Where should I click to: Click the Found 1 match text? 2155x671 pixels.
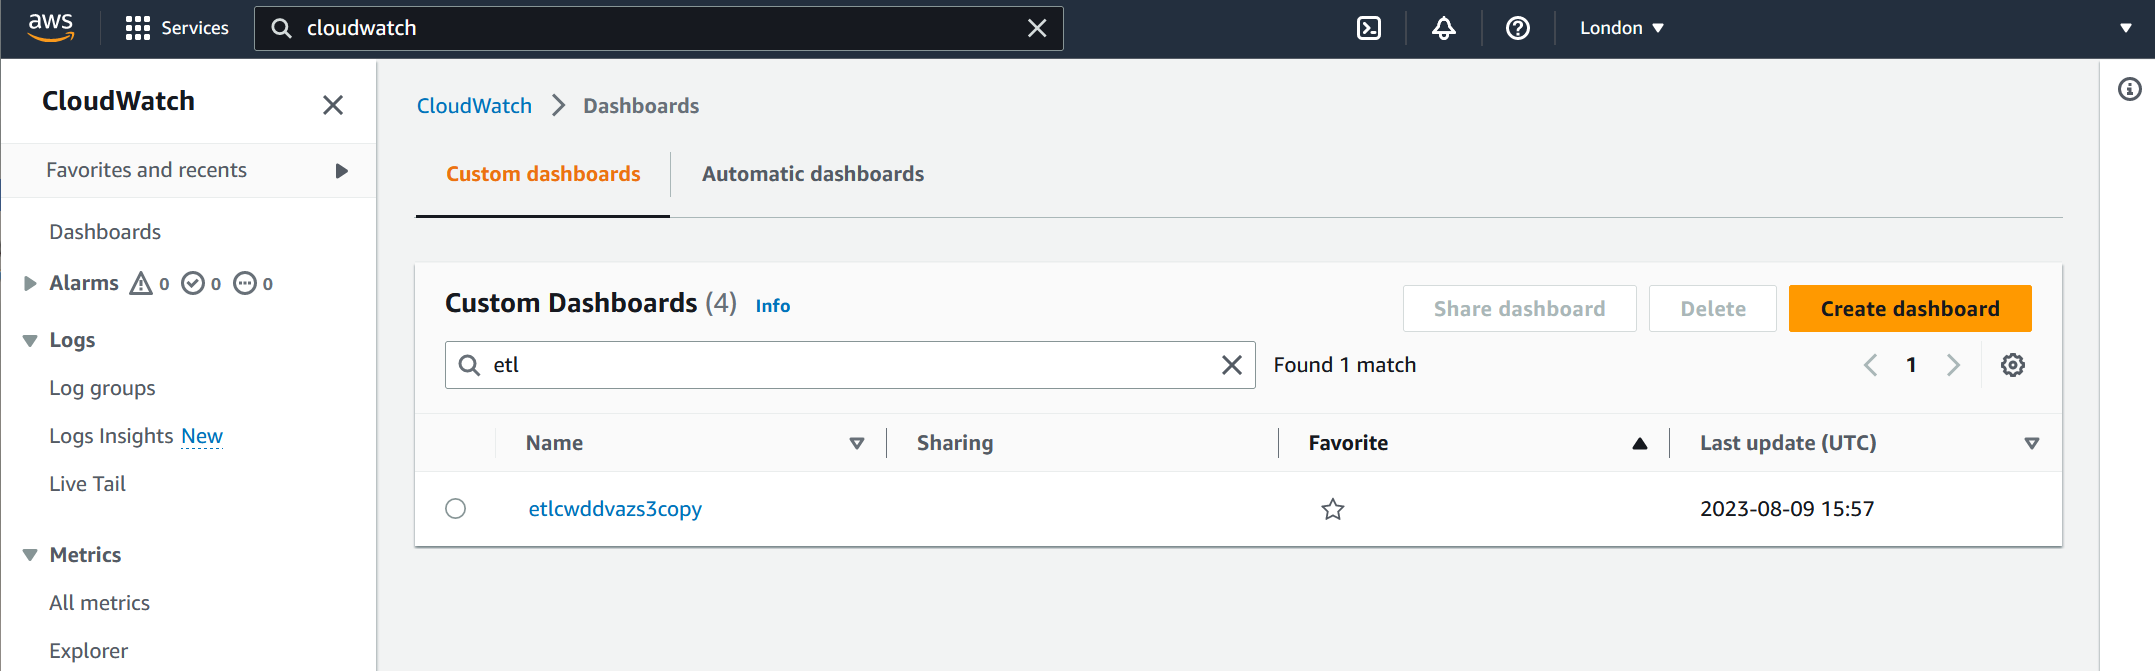pyautogui.click(x=1345, y=365)
